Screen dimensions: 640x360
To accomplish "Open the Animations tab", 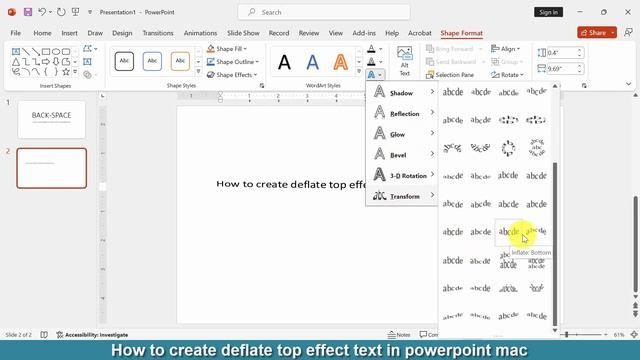I will (200, 33).
